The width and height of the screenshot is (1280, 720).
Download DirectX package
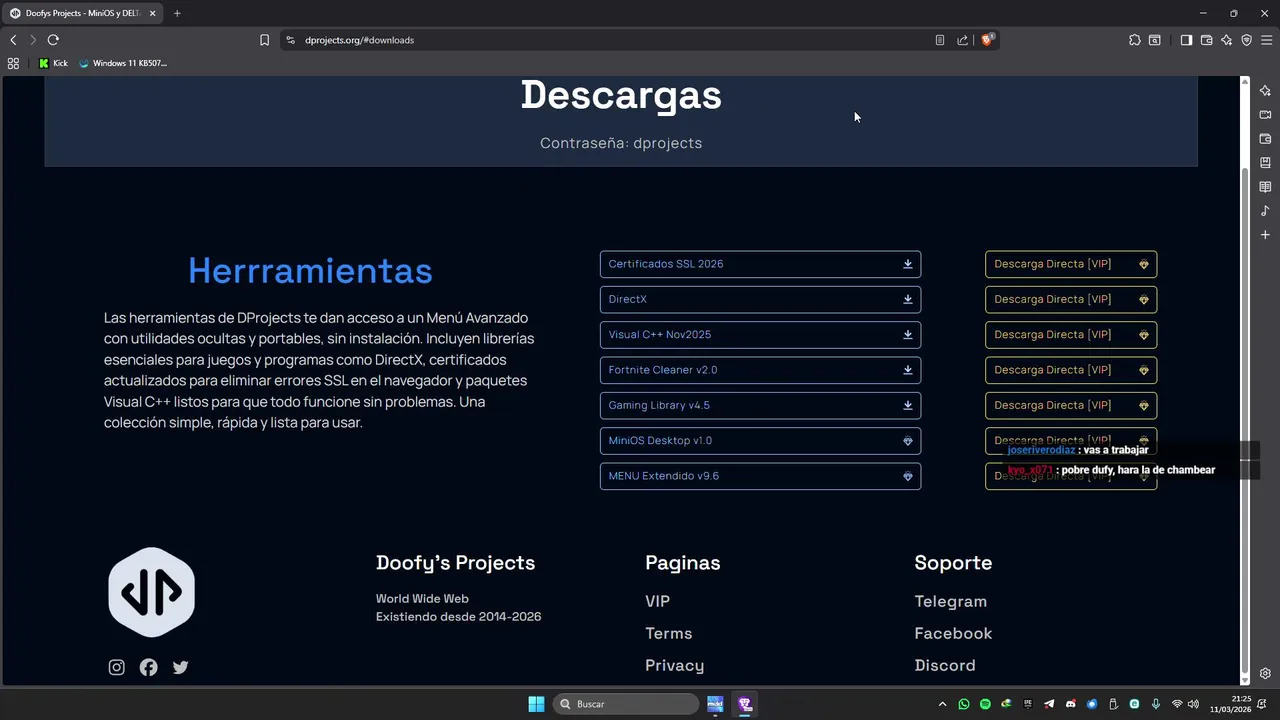click(760, 299)
